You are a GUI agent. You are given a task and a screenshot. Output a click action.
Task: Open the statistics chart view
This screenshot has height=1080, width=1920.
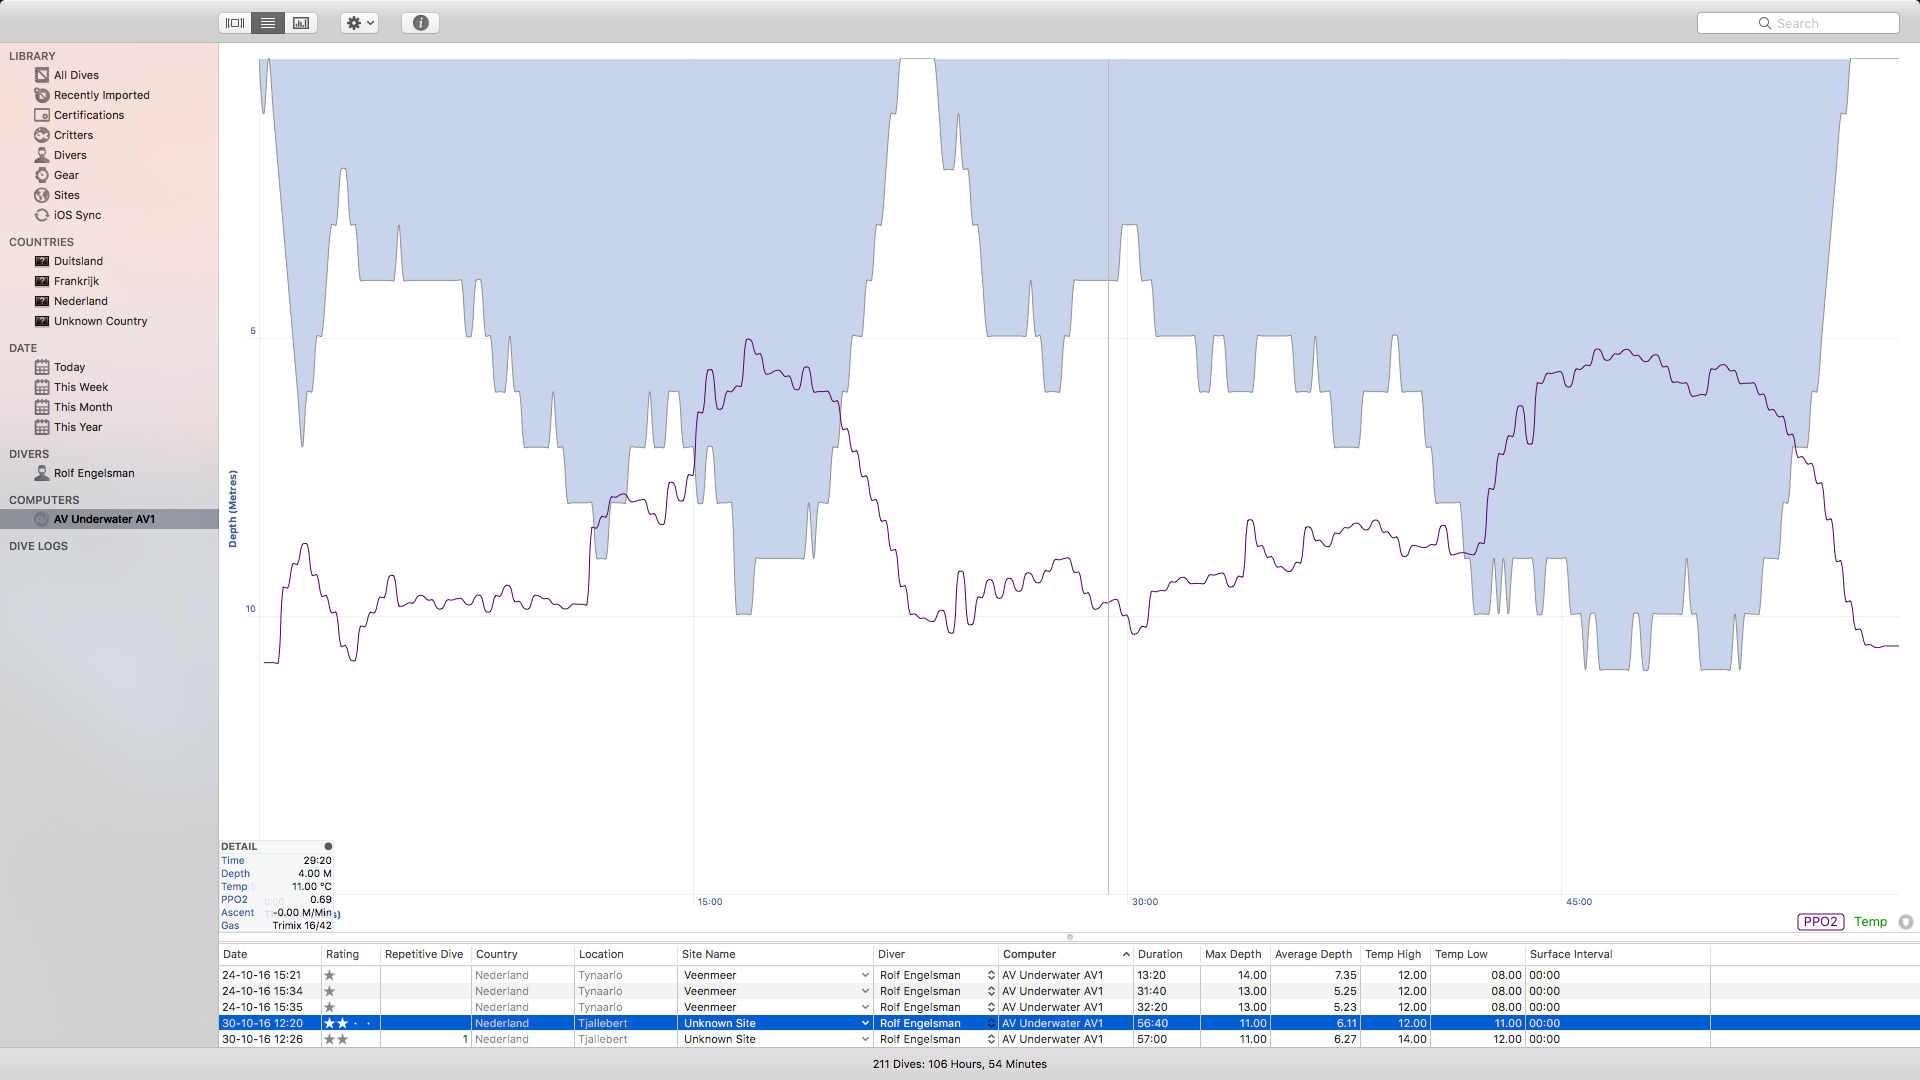click(x=301, y=23)
